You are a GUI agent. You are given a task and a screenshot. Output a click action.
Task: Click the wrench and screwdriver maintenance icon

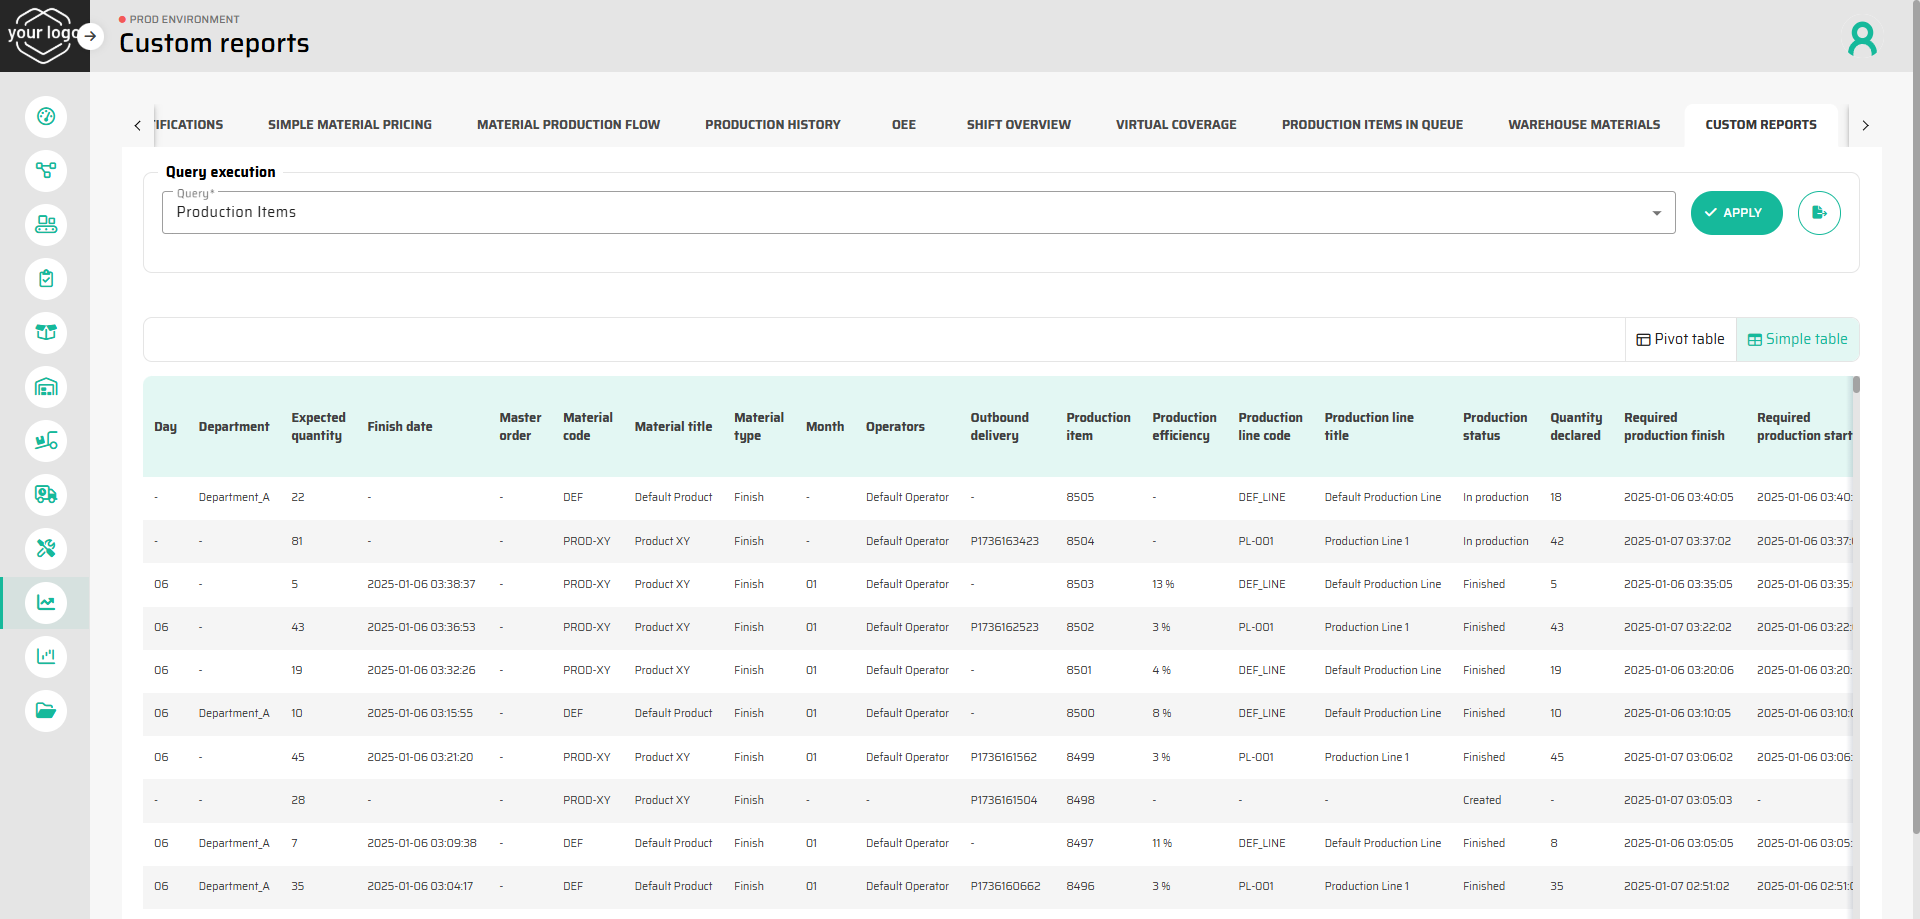(46, 549)
